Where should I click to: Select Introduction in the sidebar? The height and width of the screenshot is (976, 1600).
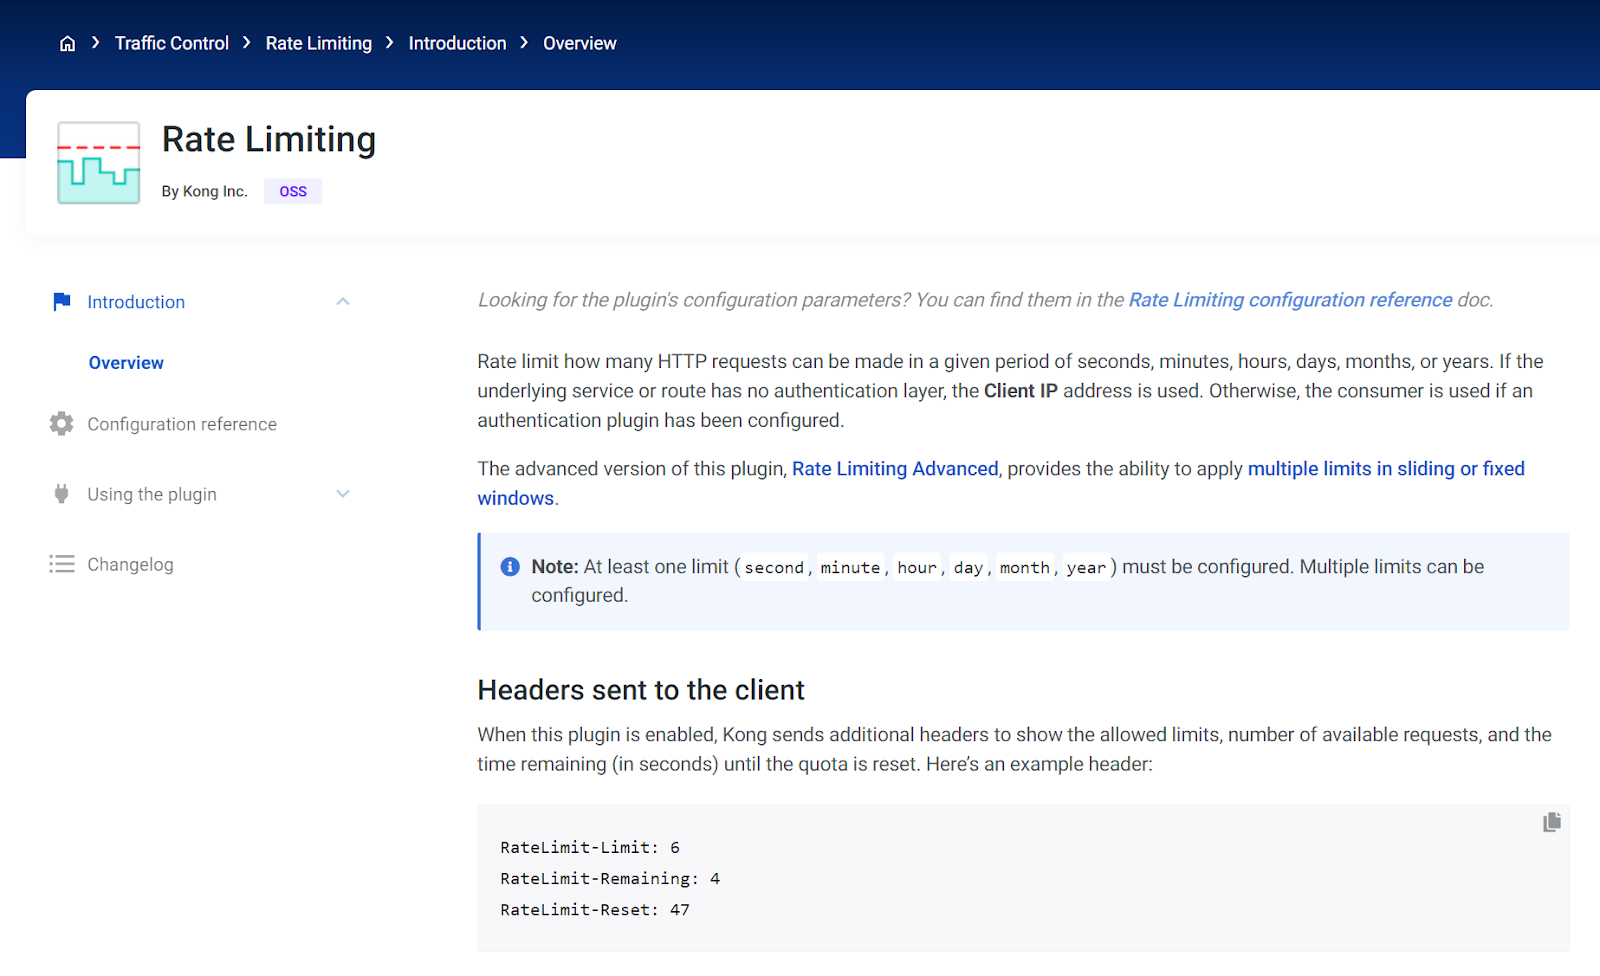pyautogui.click(x=136, y=302)
